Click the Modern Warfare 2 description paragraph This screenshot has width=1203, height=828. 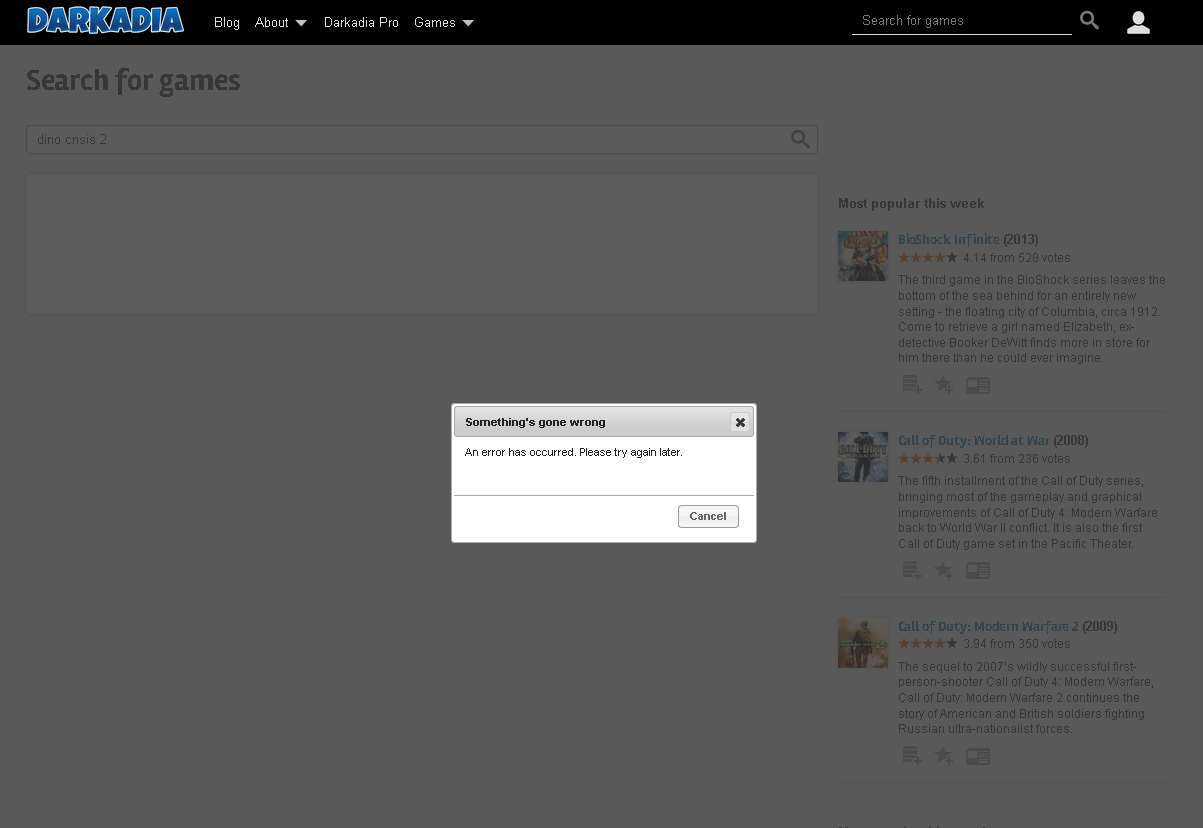tap(1026, 698)
